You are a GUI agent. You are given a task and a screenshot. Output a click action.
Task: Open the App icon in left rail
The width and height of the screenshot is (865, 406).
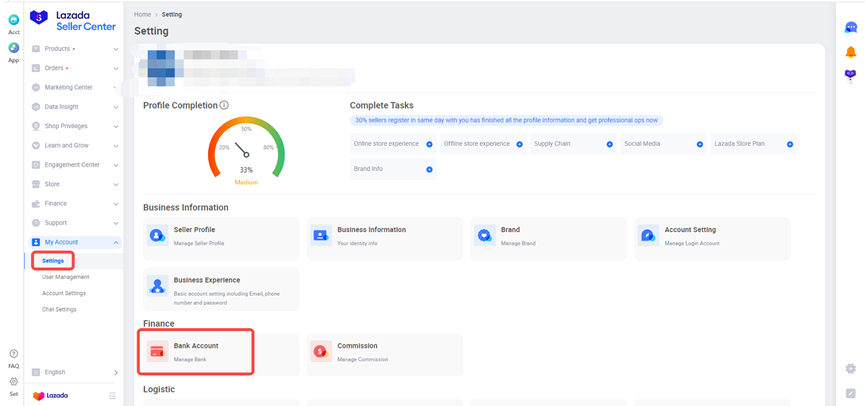click(x=14, y=48)
